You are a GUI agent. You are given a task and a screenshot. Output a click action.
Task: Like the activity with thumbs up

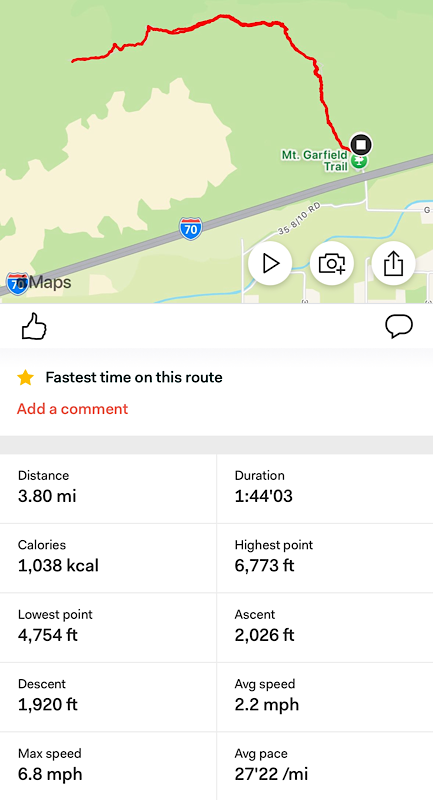[34, 326]
